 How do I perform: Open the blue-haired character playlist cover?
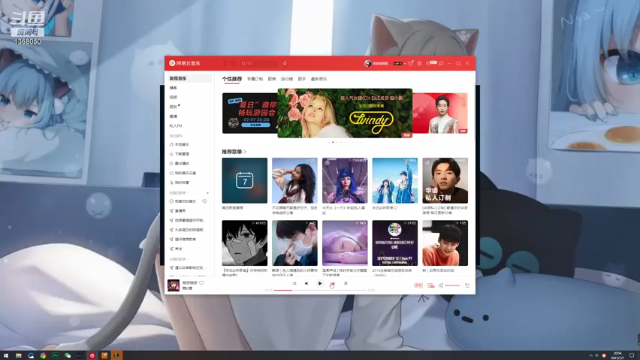pos(345,180)
